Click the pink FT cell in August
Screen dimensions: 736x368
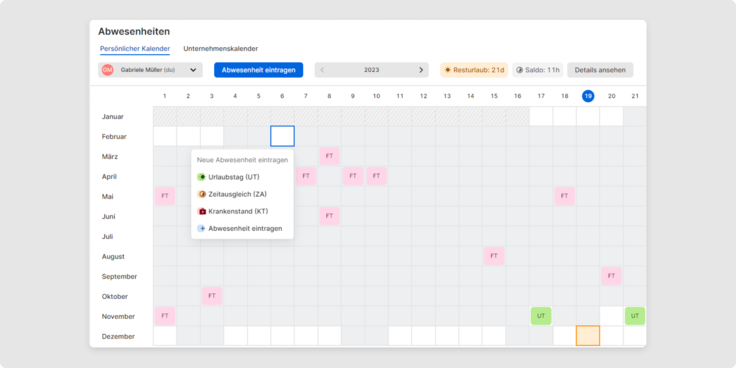(494, 256)
